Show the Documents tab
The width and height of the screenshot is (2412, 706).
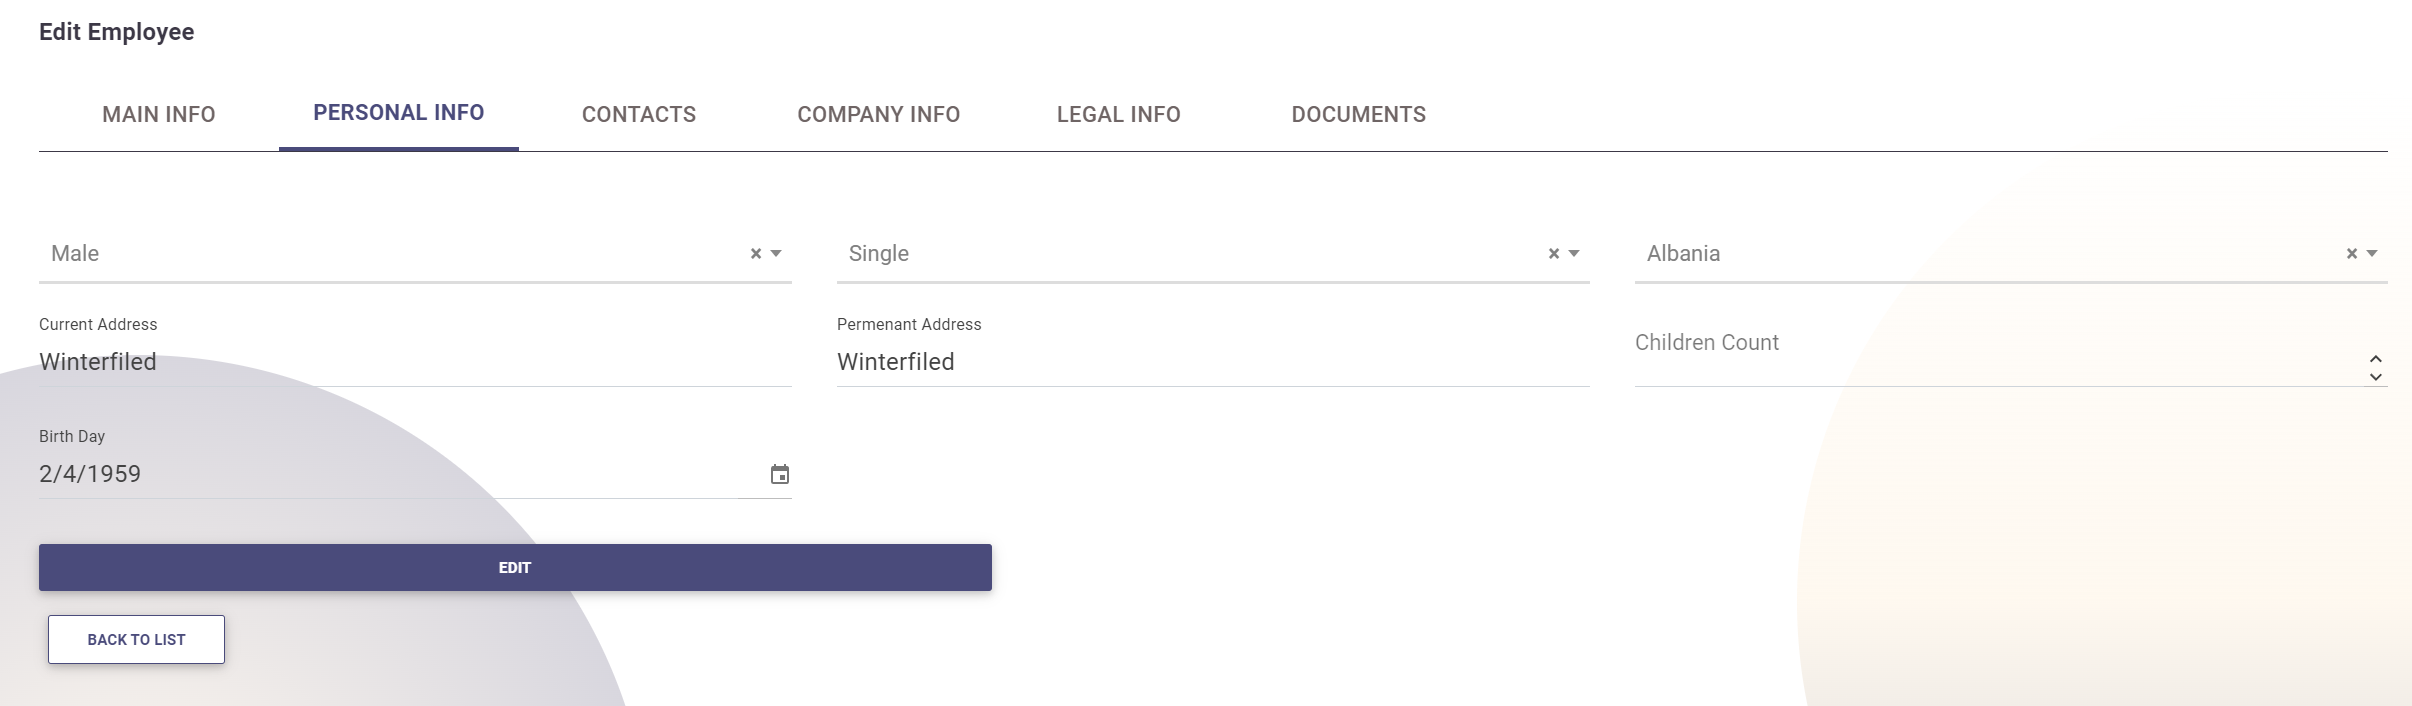[x=1358, y=115]
